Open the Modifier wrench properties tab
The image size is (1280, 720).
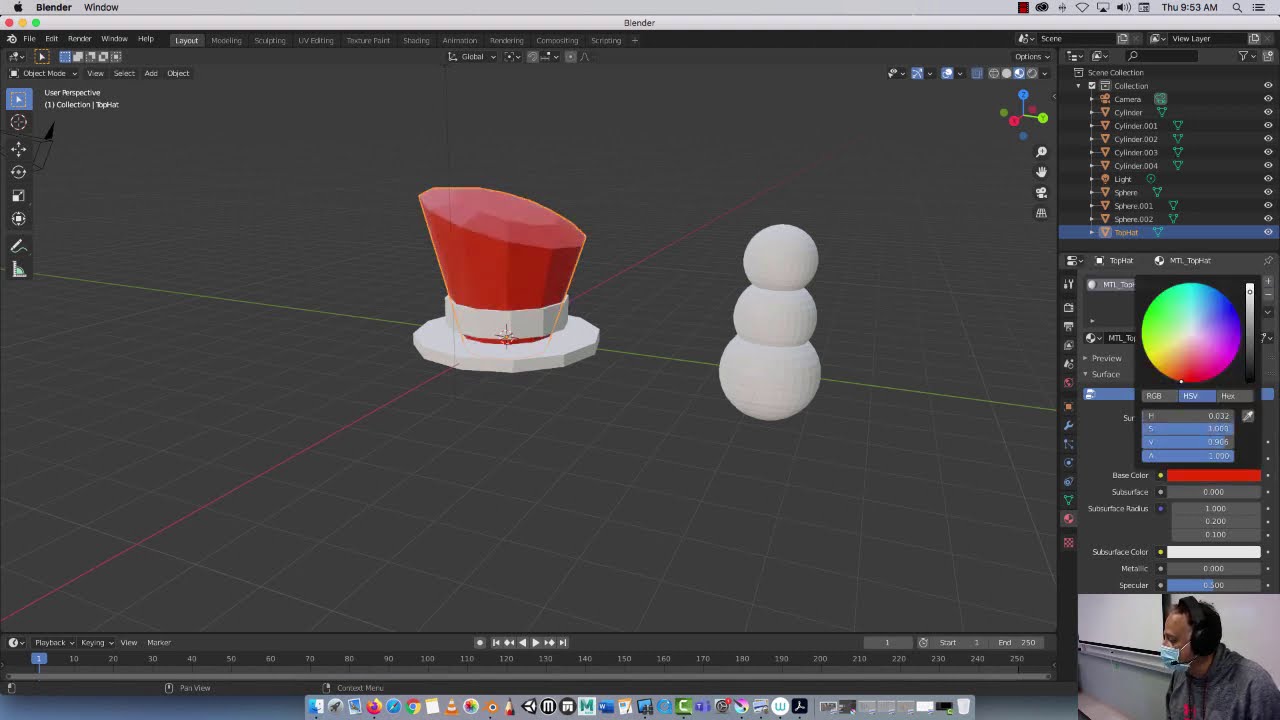(1068, 425)
